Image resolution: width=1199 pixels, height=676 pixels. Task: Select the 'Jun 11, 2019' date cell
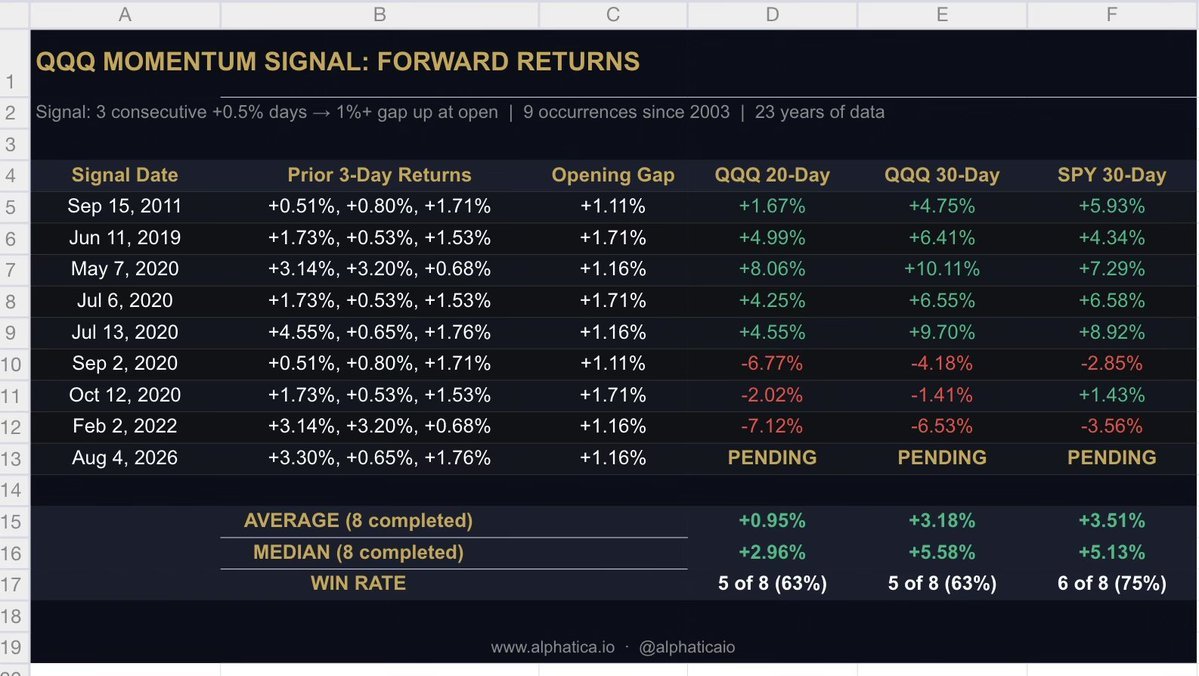point(125,238)
